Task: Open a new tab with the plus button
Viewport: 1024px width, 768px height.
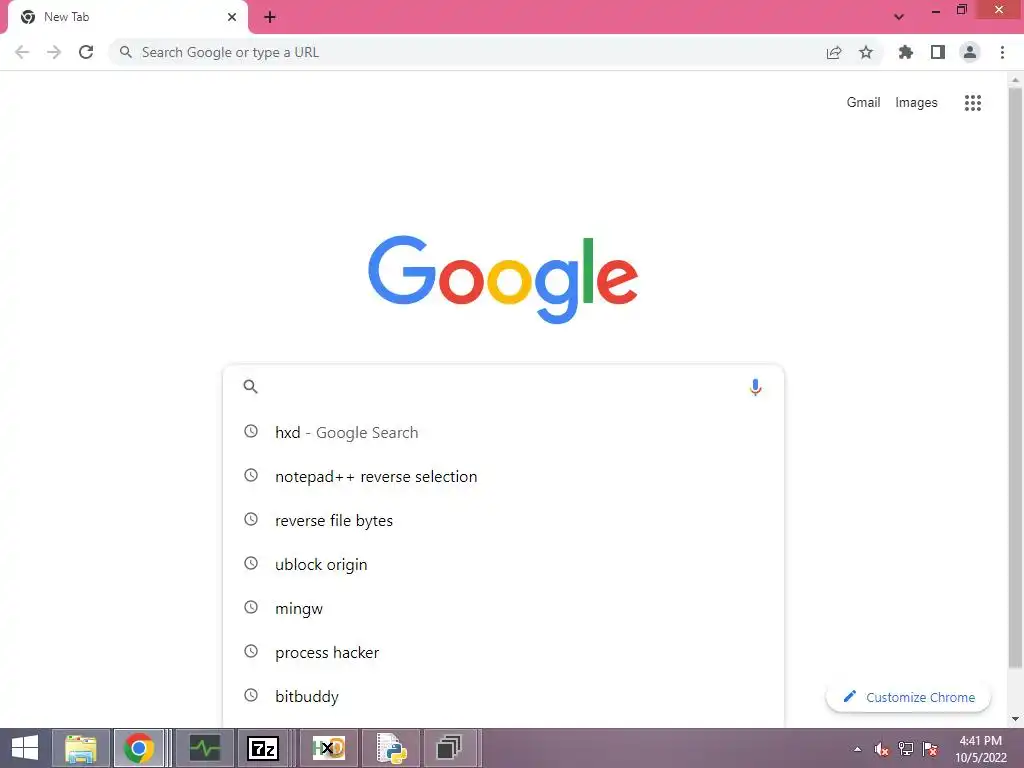Action: [270, 17]
